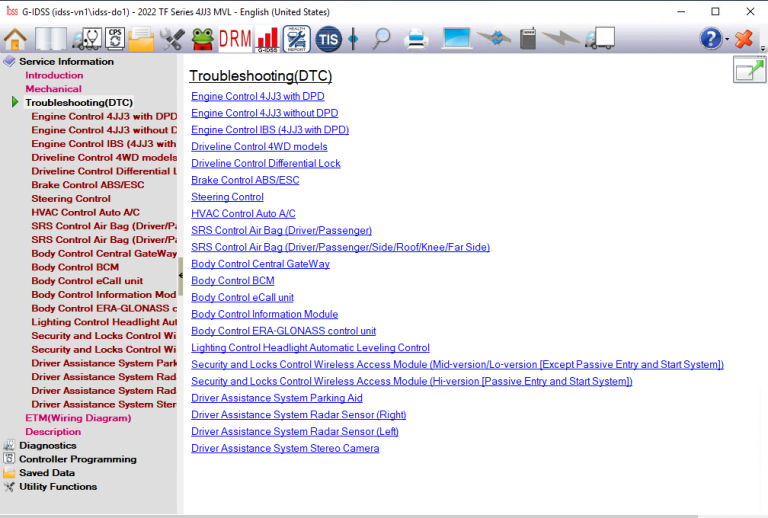The image size is (768, 518).
Task: Click the connection sync arrows icon
Action: coord(495,38)
